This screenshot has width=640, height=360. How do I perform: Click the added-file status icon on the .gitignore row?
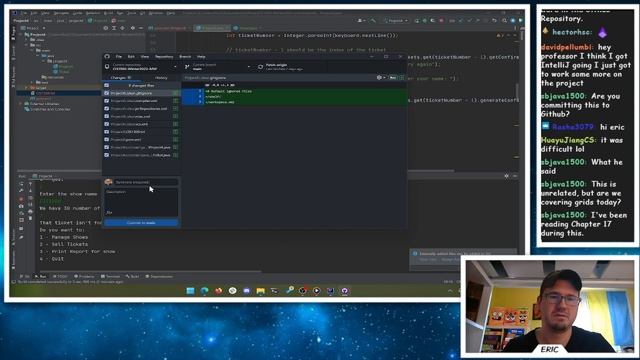coord(176,93)
